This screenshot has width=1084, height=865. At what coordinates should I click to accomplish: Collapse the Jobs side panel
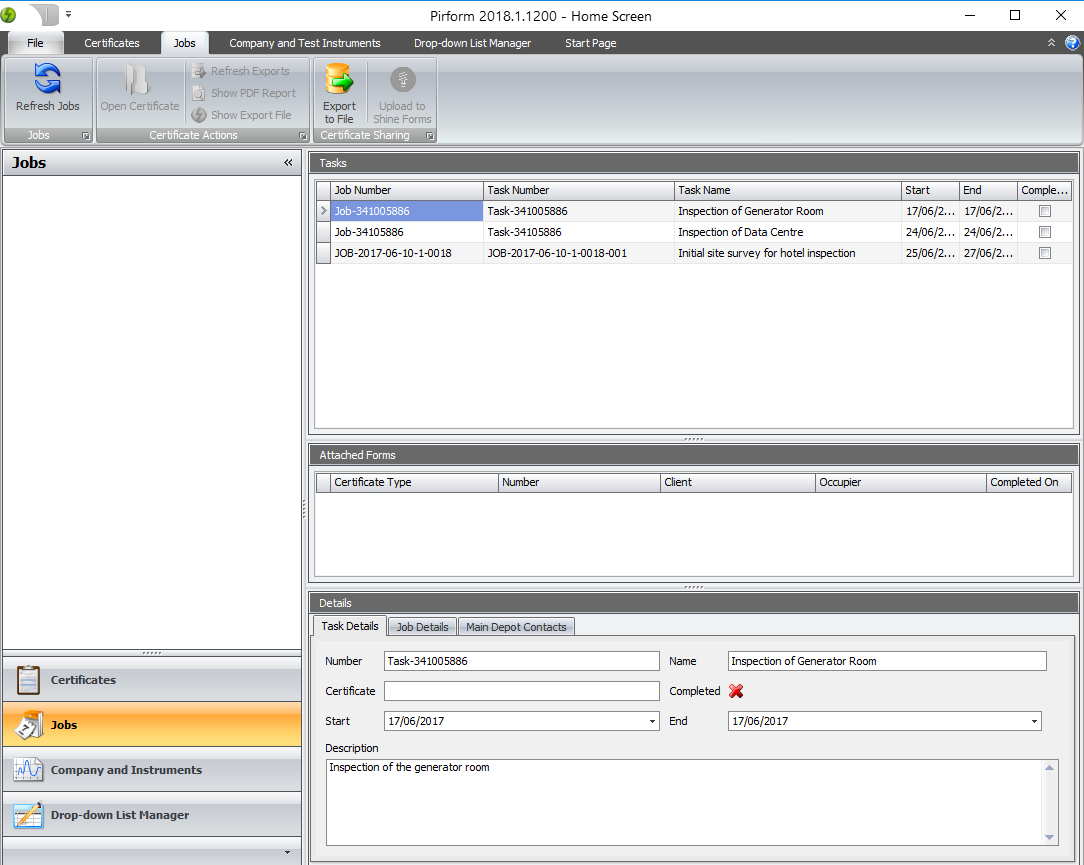pos(288,162)
